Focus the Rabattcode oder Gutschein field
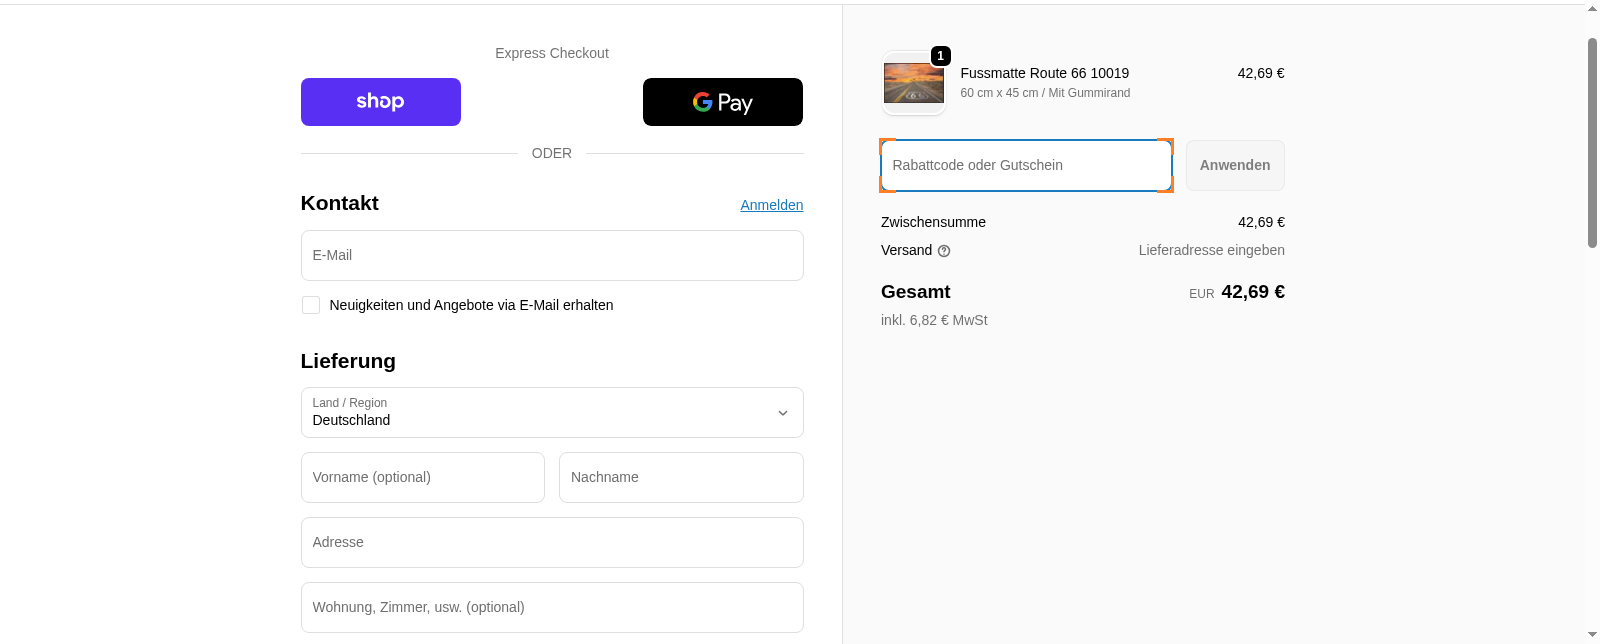The image size is (1600, 644). pyautogui.click(x=1025, y=165)
